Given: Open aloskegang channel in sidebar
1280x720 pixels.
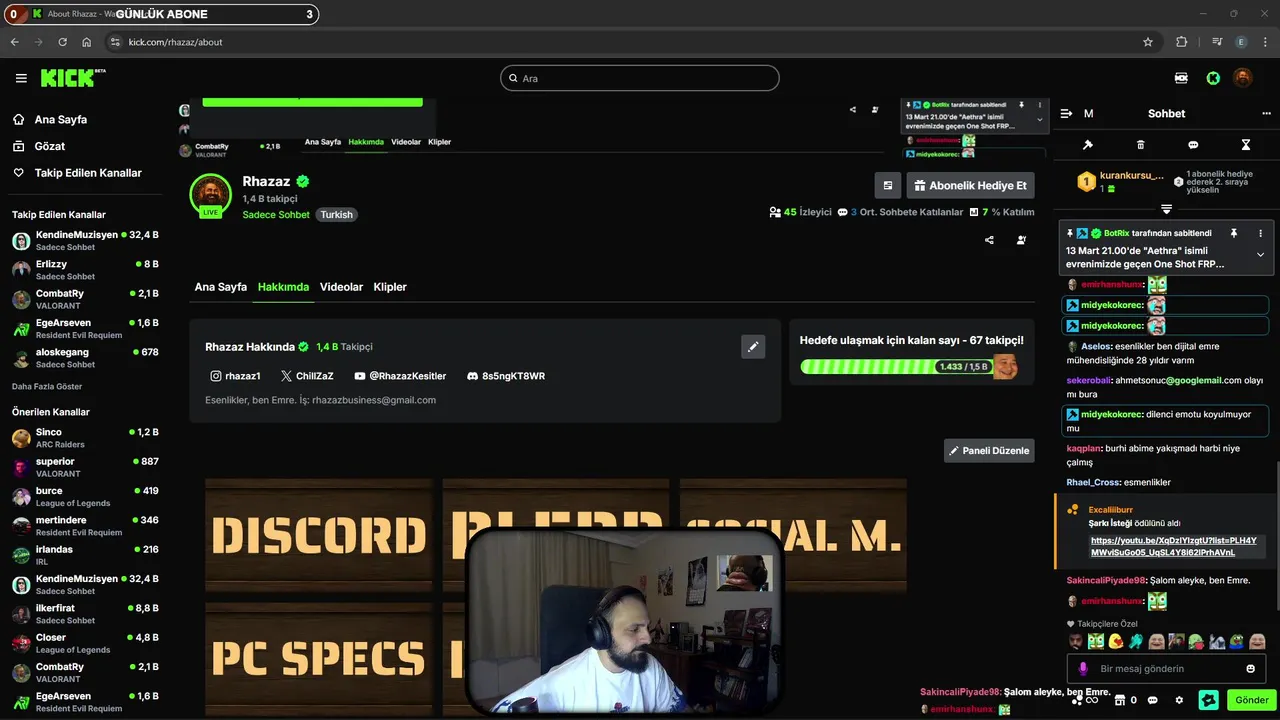Looking at the screenshot, I should click(85, 357).
